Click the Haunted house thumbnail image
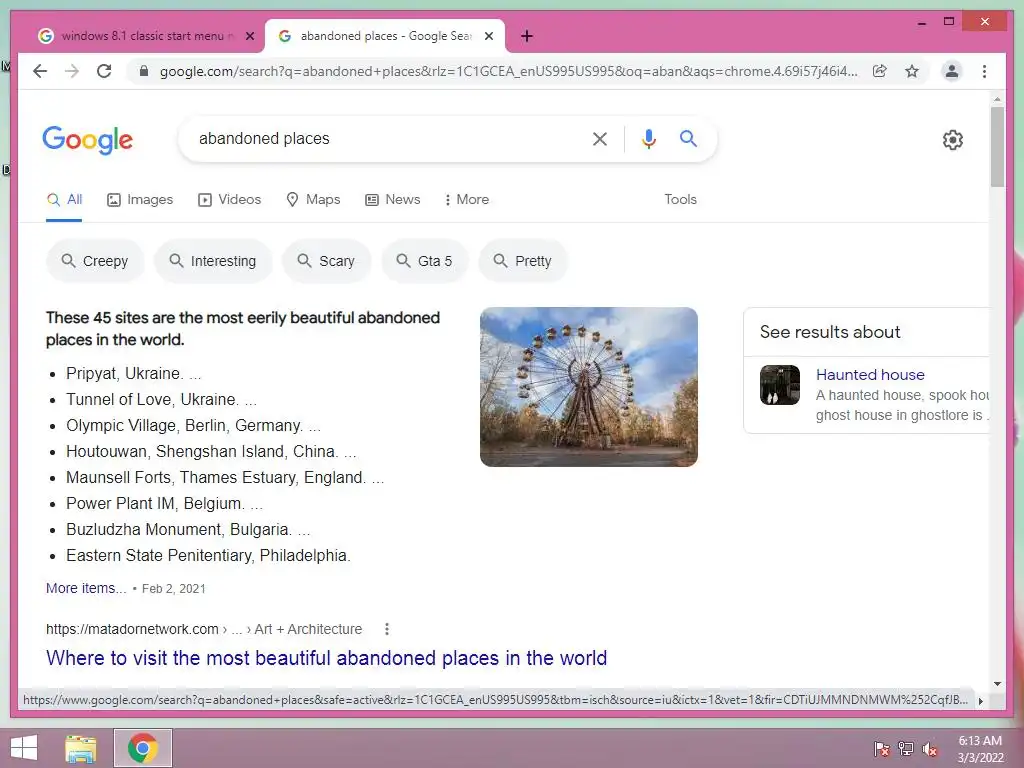Screen dimensions: 1024x768 pyautogui.click(x=780, y=385)
